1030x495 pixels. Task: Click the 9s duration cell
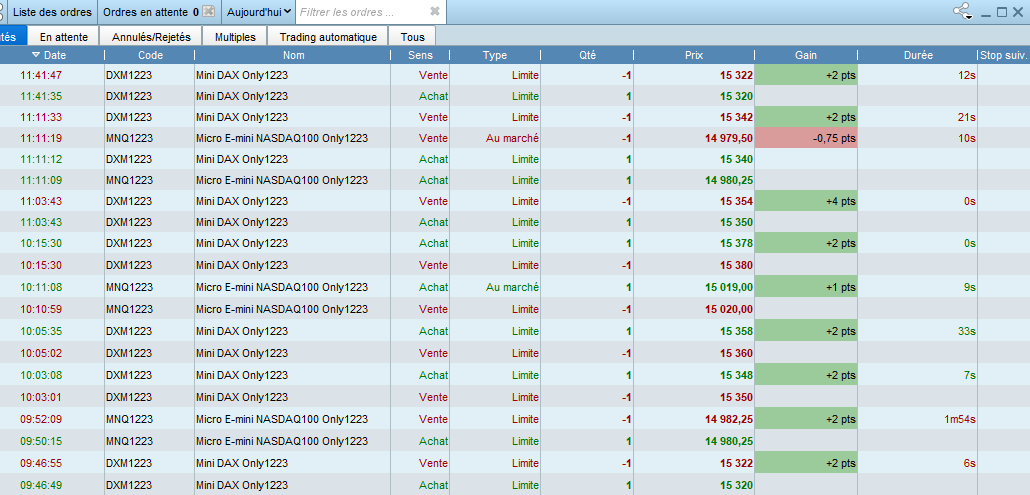[970, 287]
